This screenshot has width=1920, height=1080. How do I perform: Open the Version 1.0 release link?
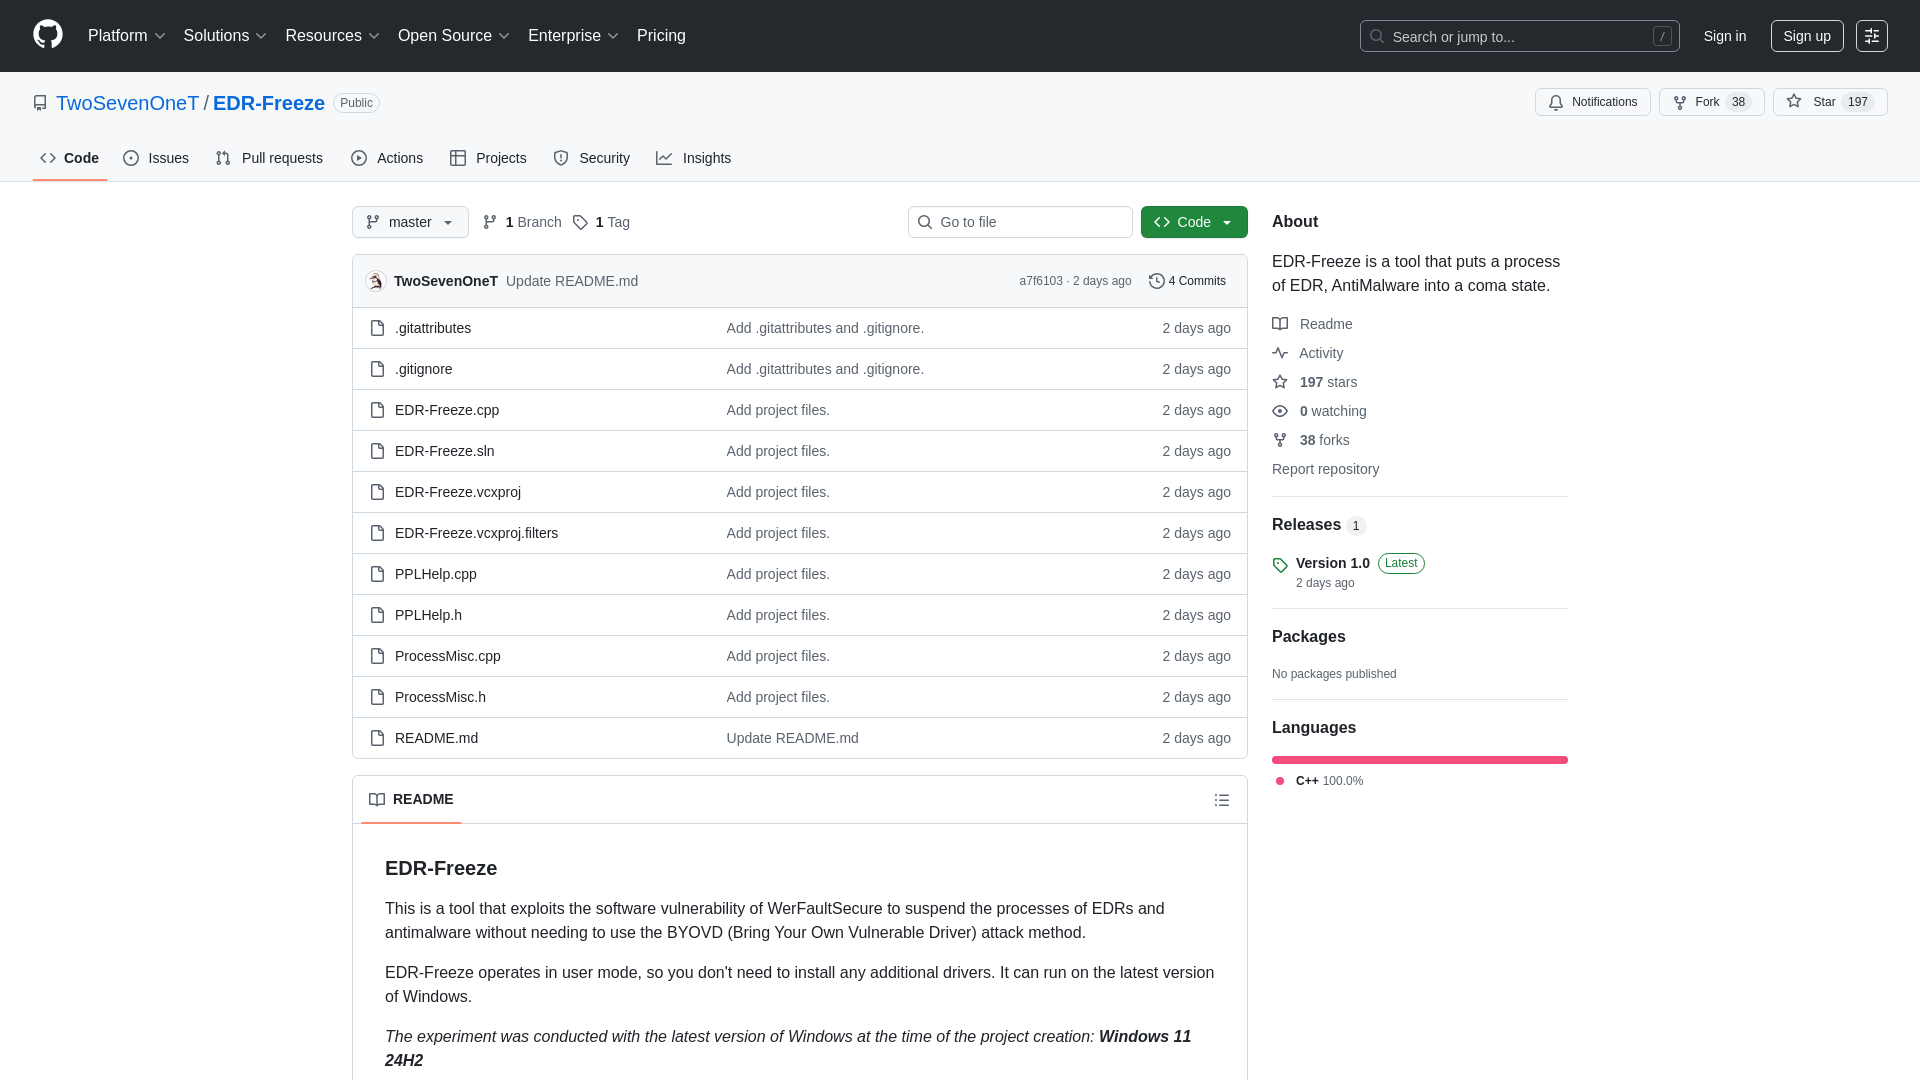pos(1333,563)
